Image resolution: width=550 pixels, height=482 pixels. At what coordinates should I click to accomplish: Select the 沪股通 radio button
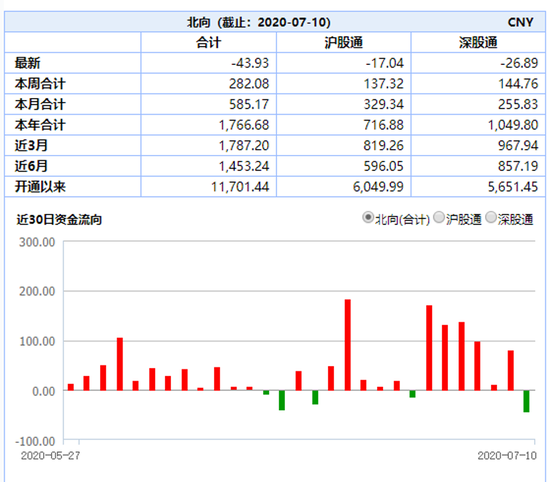pyautogui.click(x=438, y=218)
